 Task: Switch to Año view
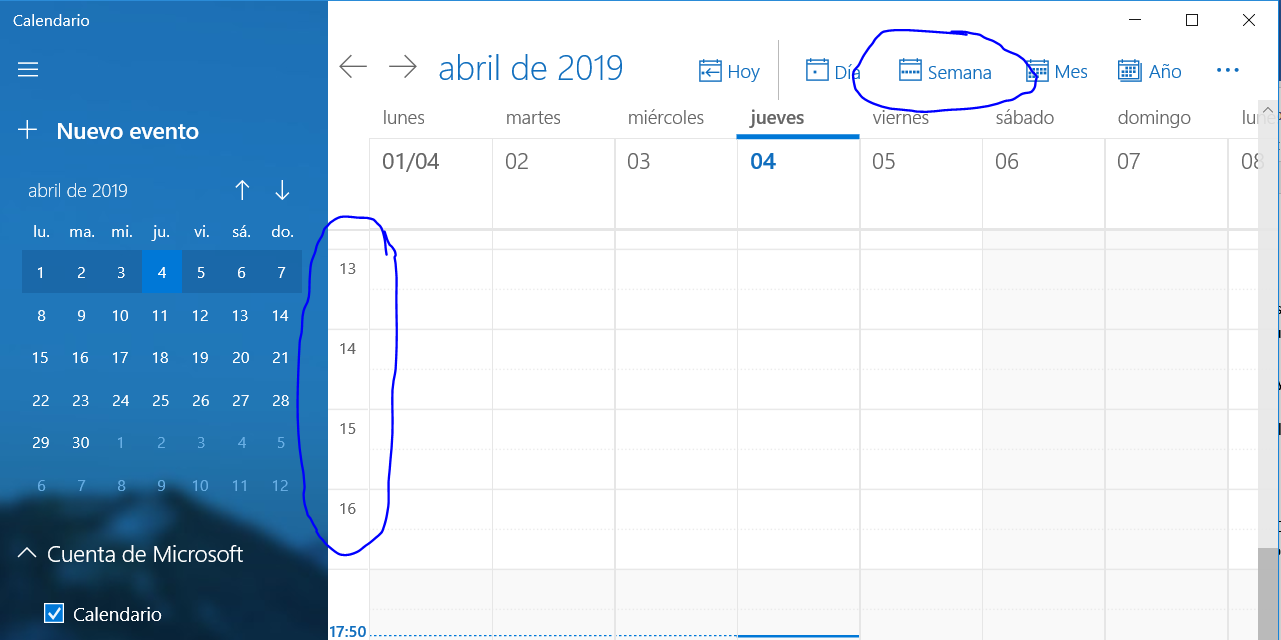[x=1149, y=71]
